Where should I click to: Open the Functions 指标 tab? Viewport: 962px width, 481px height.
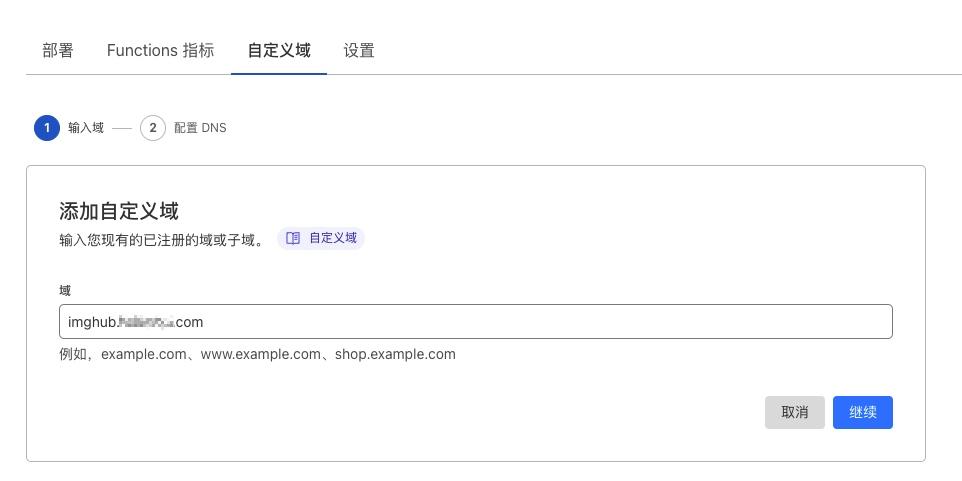(x=160, y=50)
